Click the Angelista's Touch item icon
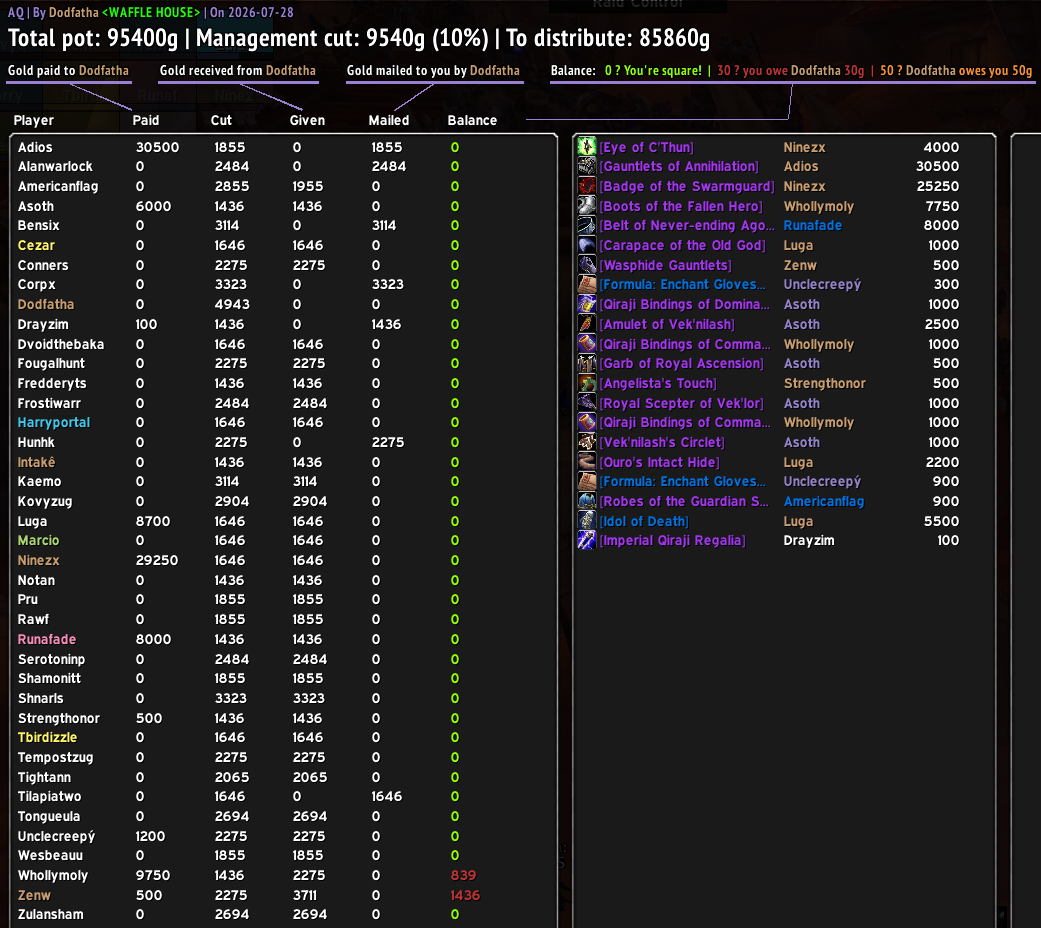The width and height of the screenshot is (1041, 928). [x=587, y=383]
